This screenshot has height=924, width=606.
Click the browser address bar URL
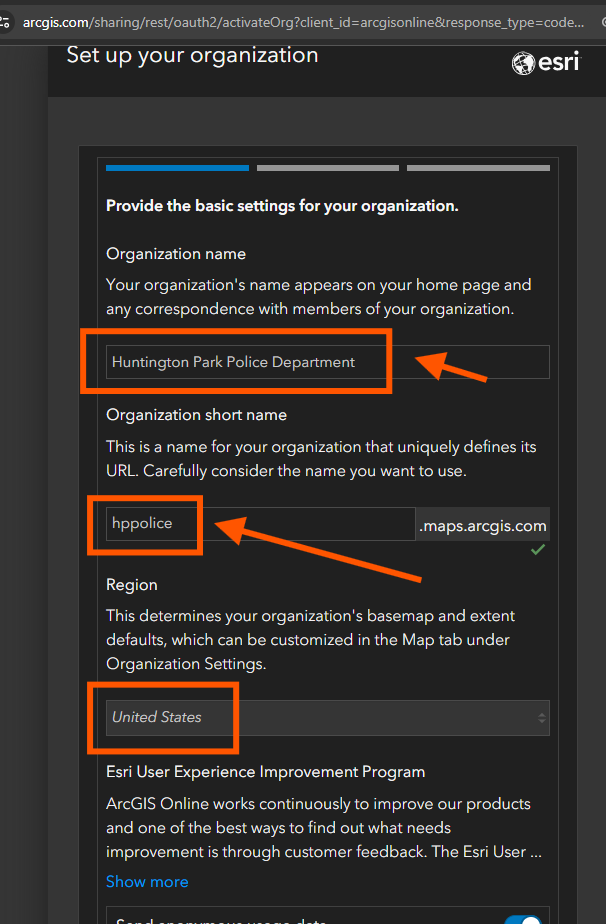click(303, 22)
